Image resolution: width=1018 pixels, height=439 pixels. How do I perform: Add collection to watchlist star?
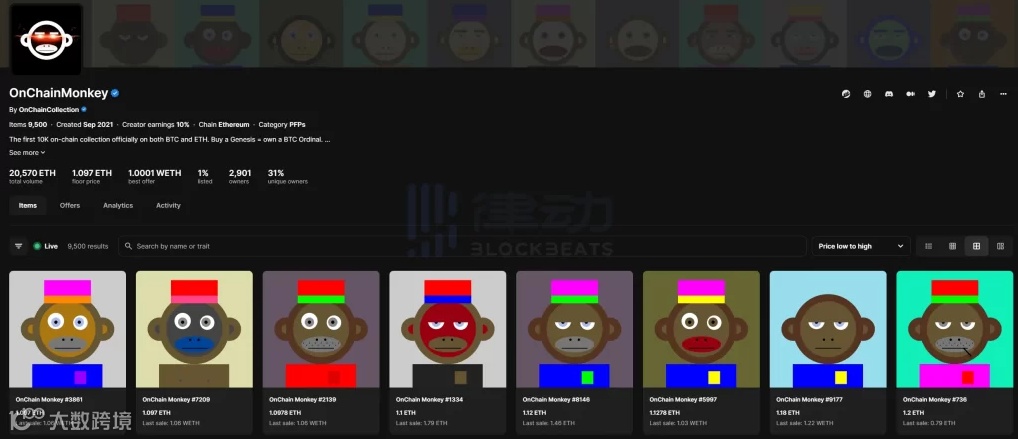click(960, 94)
